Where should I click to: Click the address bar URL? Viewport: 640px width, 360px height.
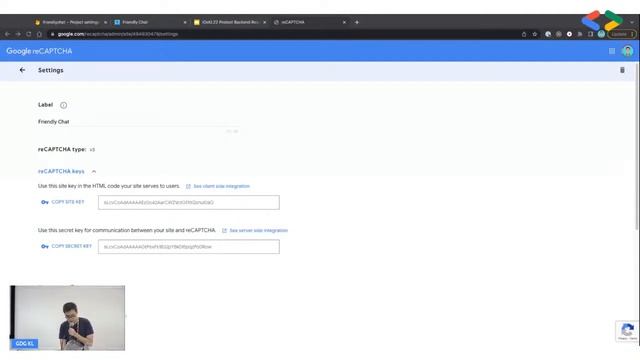pos(118,34)
